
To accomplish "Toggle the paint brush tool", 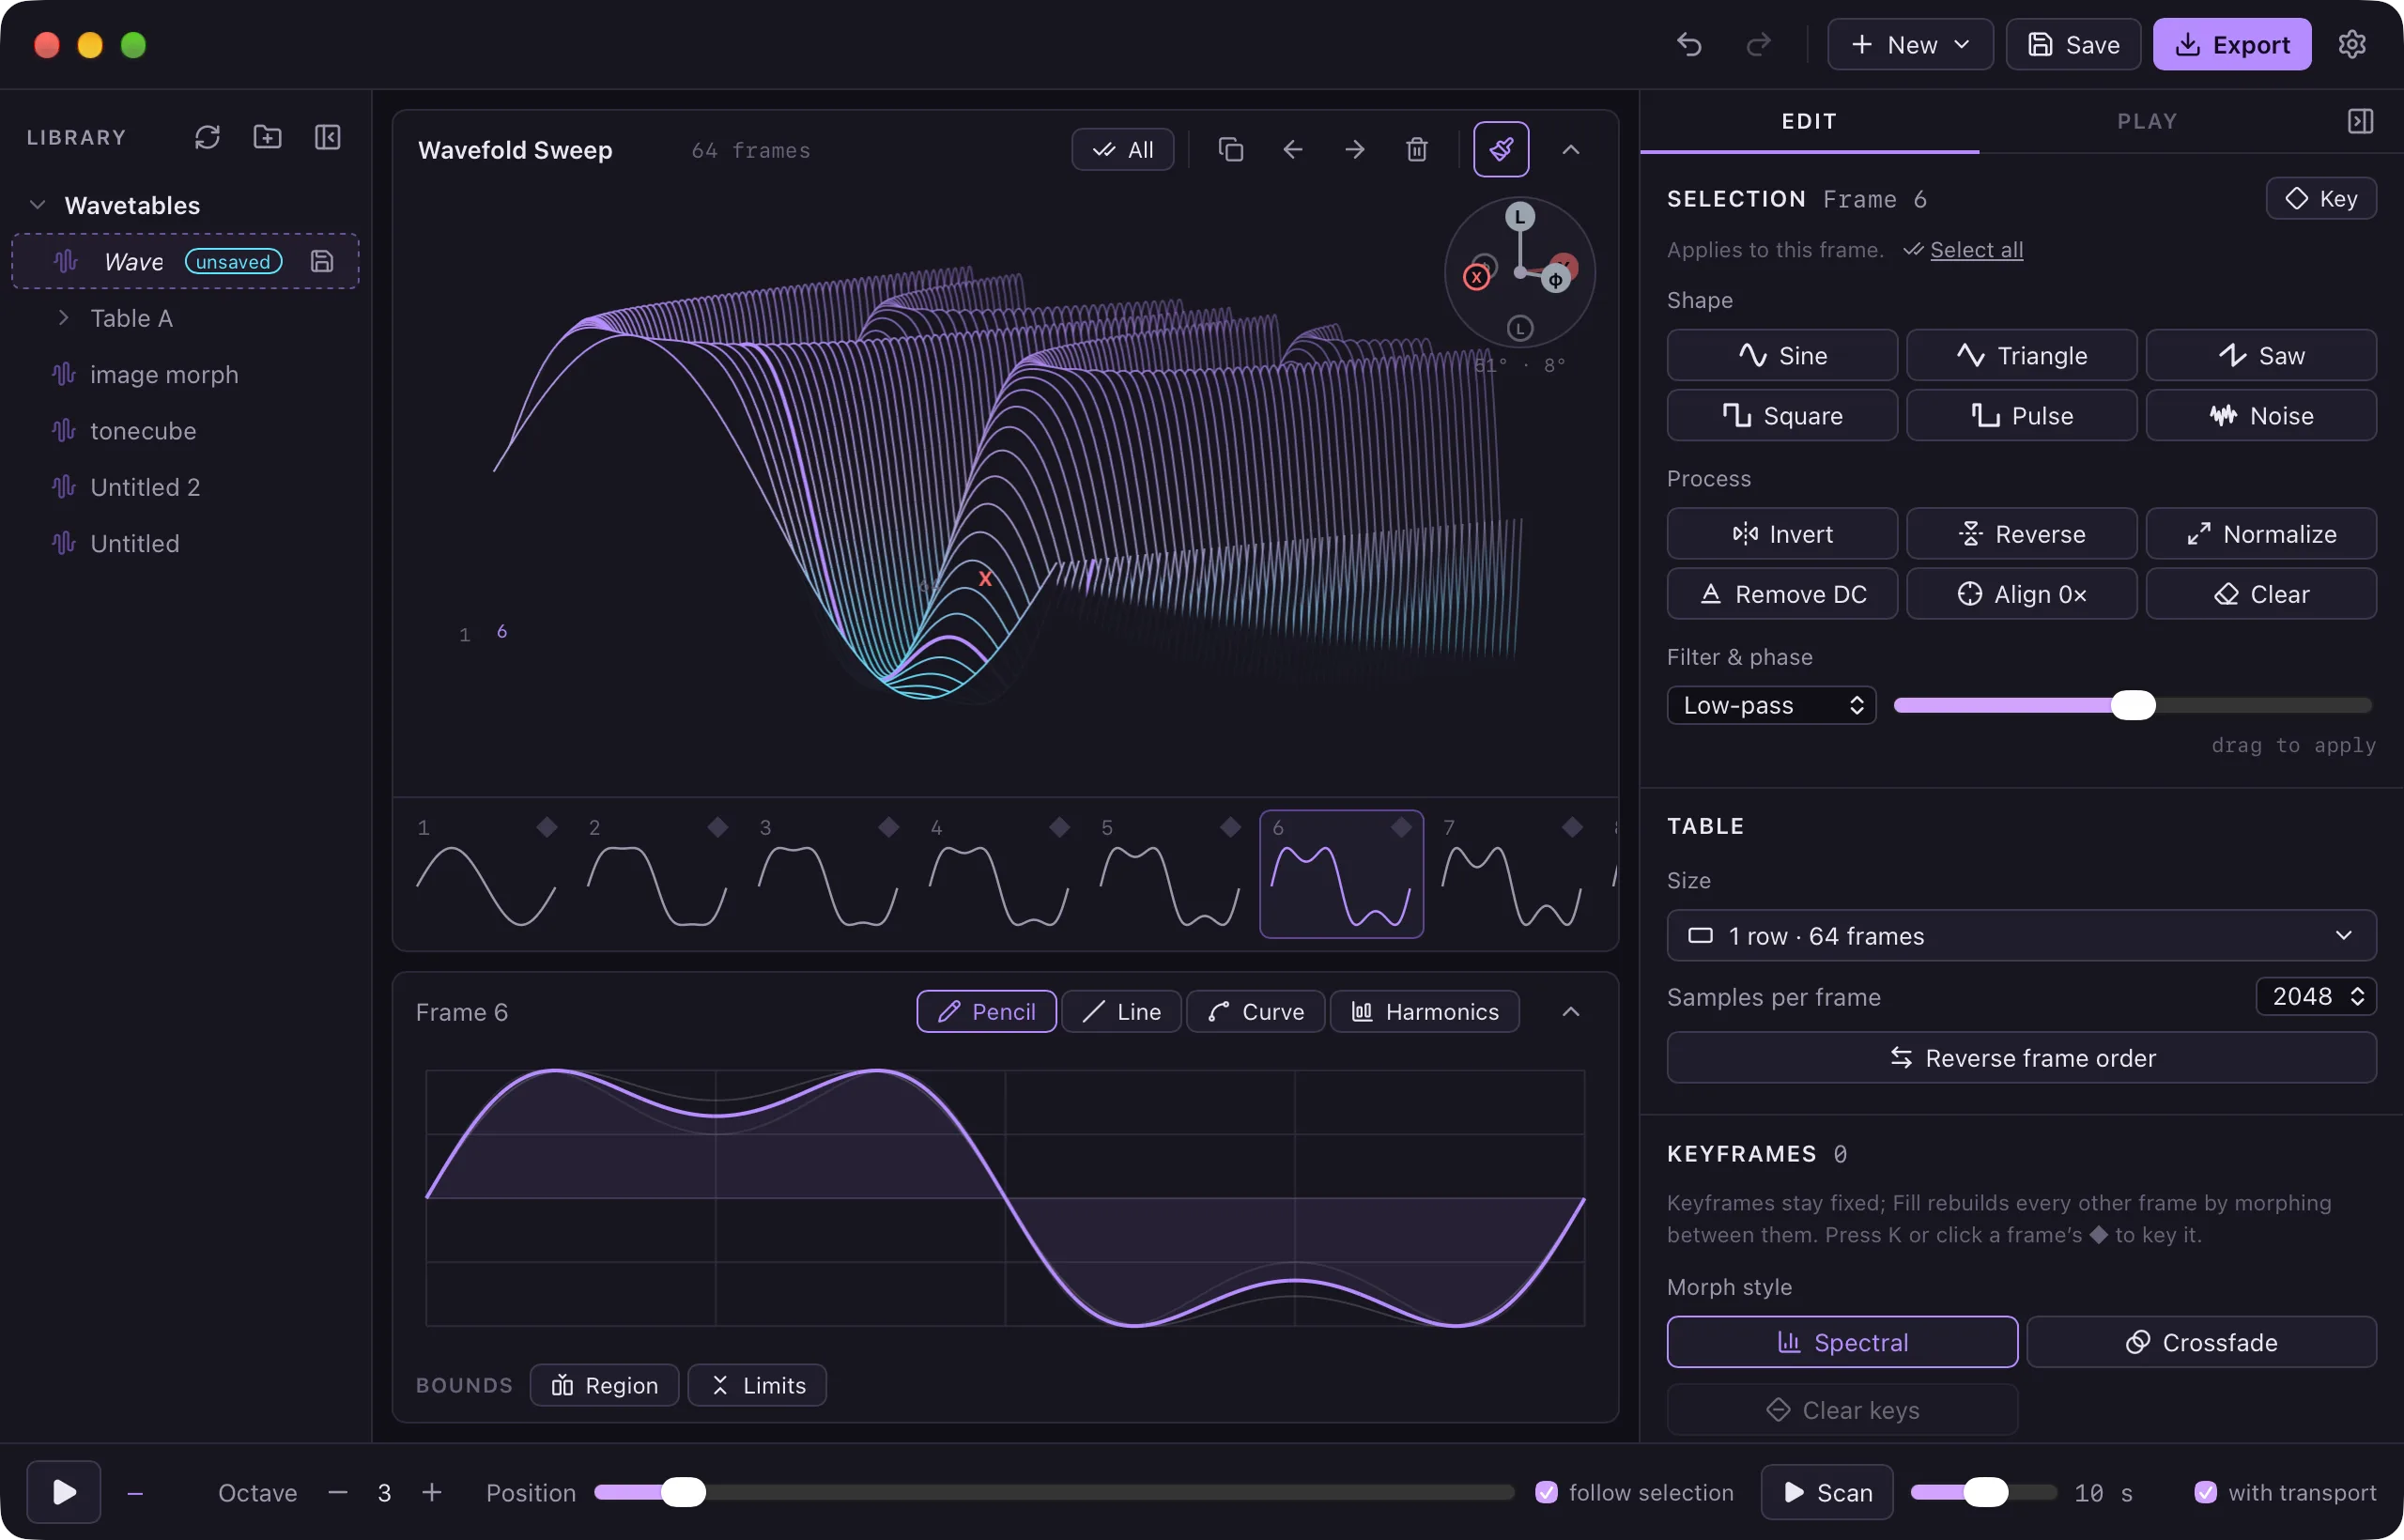I will pyautogui.click(x=1501, y=150).
